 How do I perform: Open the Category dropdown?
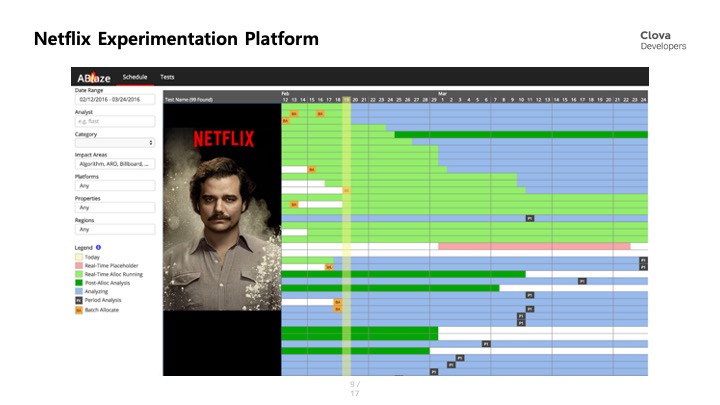(x=114, y=143)
